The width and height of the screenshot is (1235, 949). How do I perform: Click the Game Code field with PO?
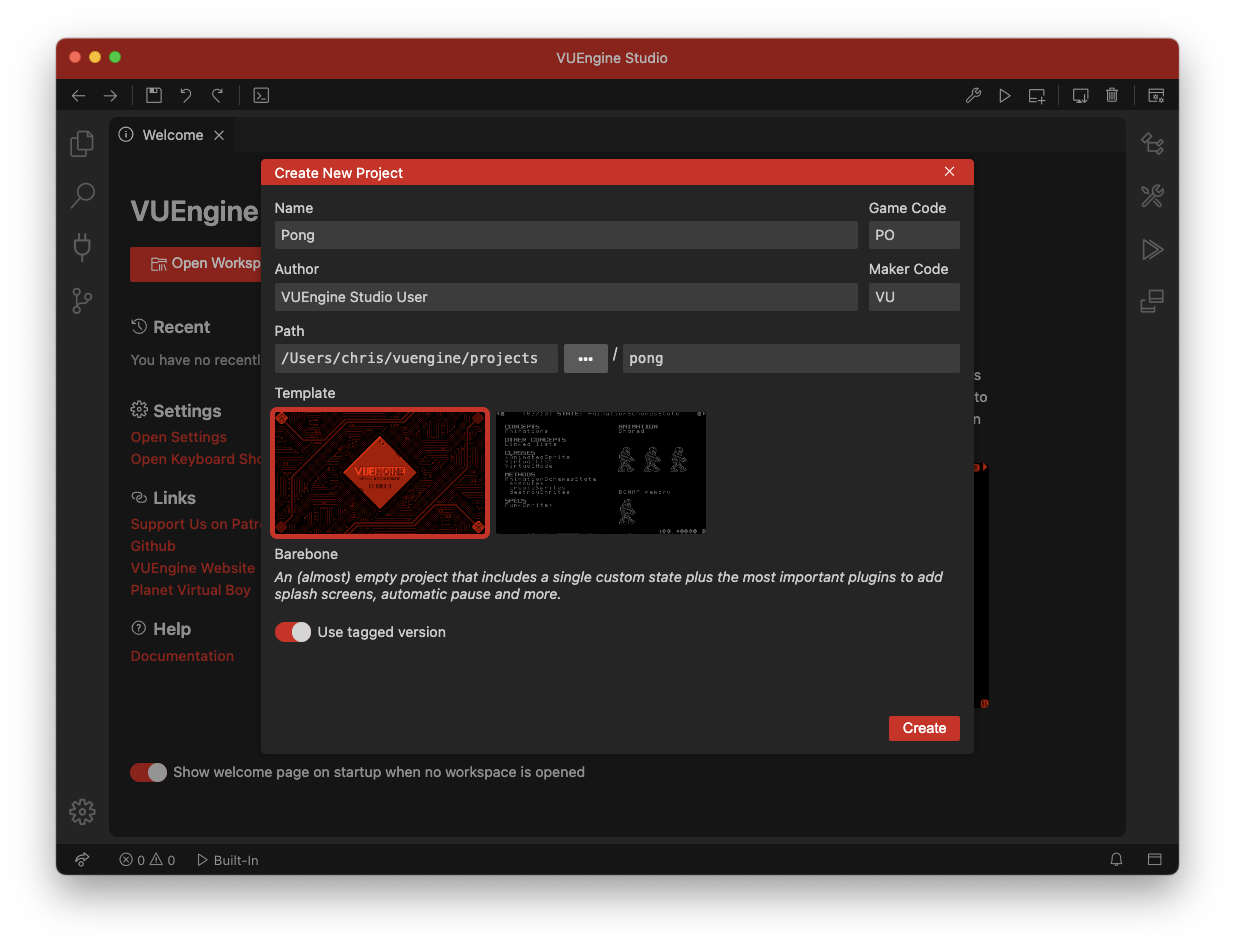point(914,235)
